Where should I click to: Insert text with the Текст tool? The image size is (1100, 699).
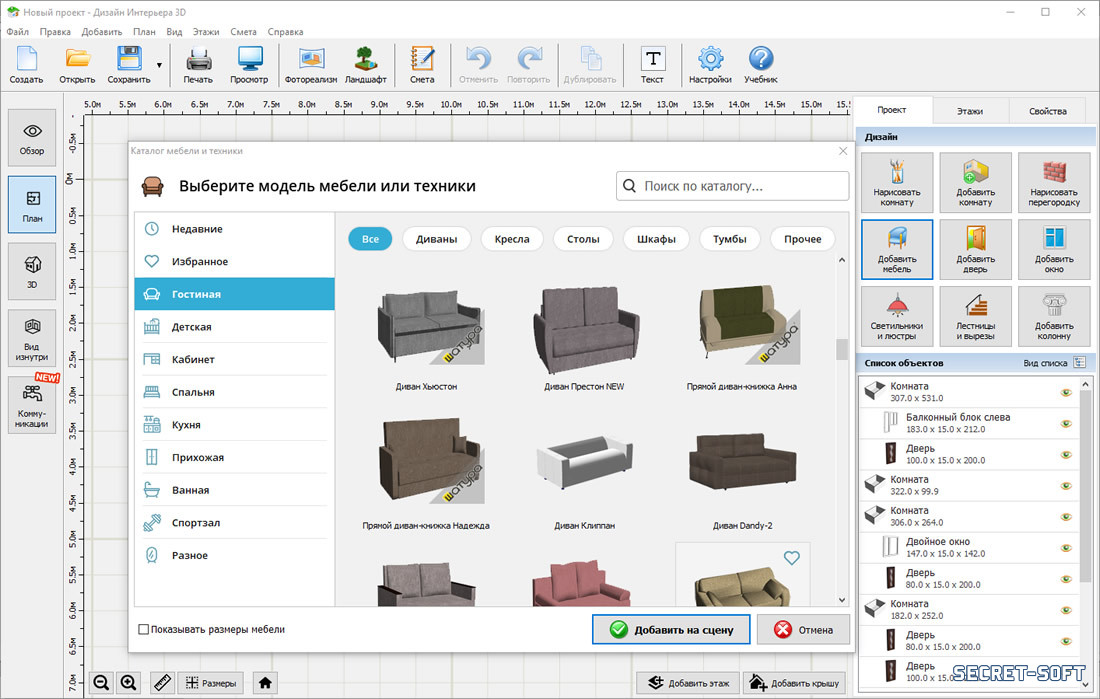pyautogui.click(x=652, y=65)
